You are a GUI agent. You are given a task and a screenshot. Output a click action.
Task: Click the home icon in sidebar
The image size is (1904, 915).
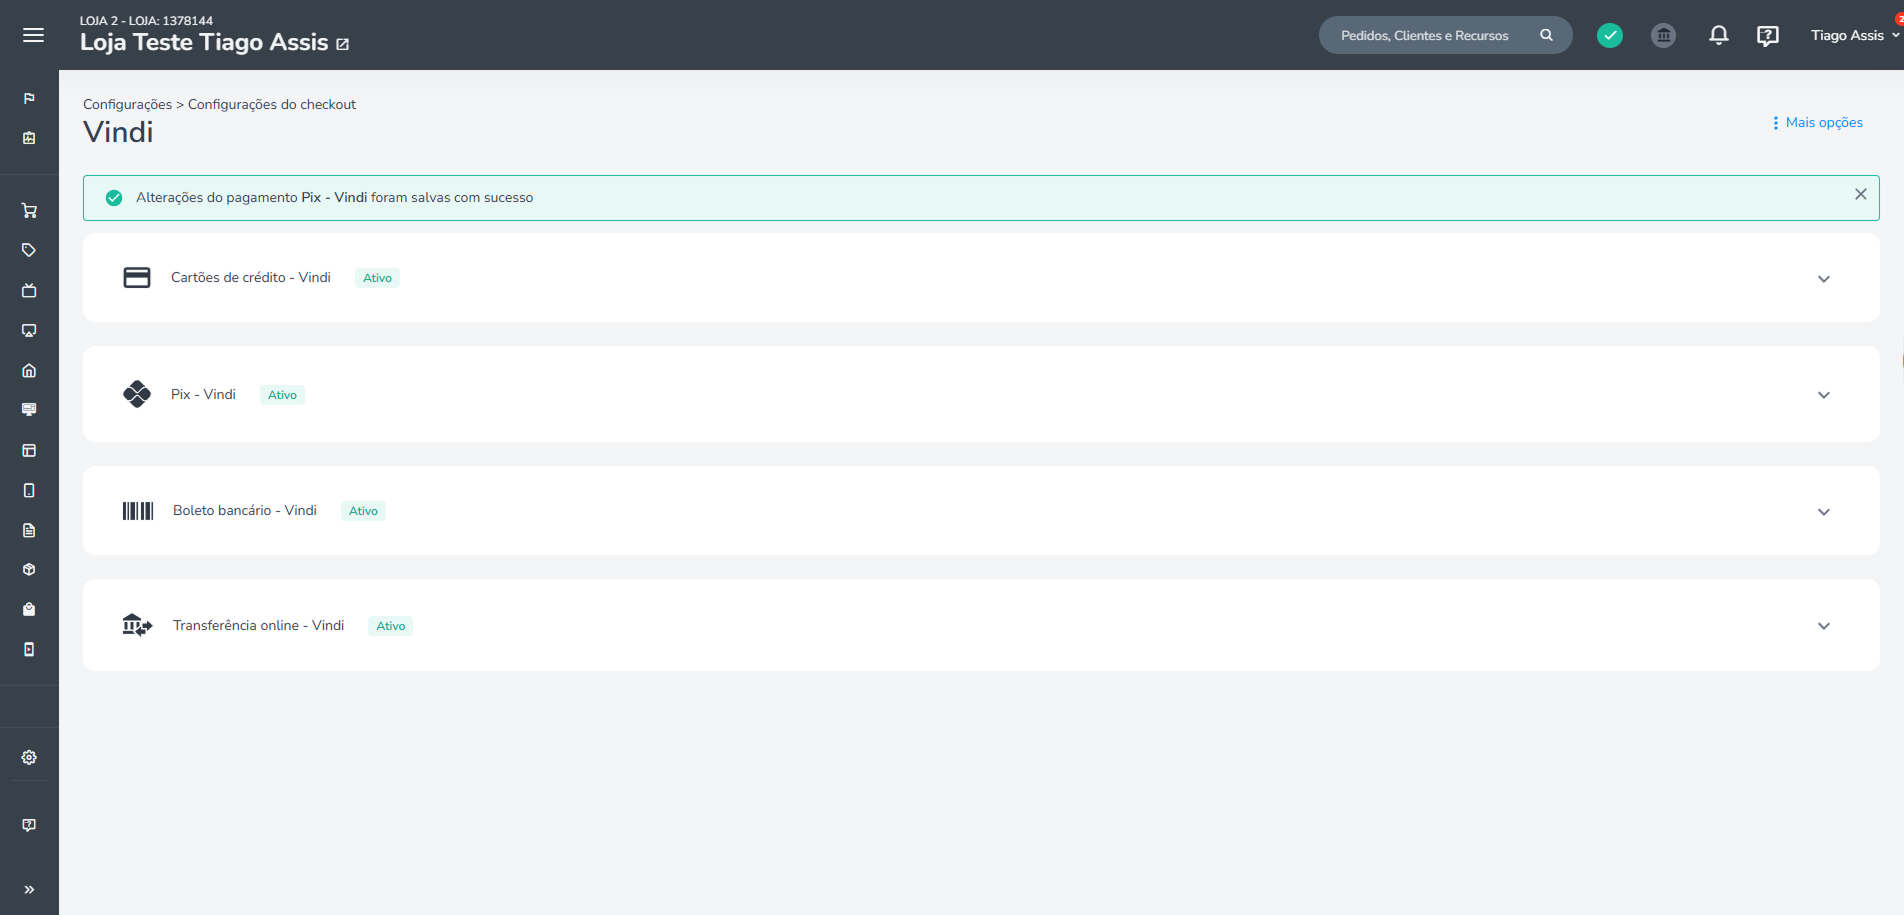click(x=29, y=370)
